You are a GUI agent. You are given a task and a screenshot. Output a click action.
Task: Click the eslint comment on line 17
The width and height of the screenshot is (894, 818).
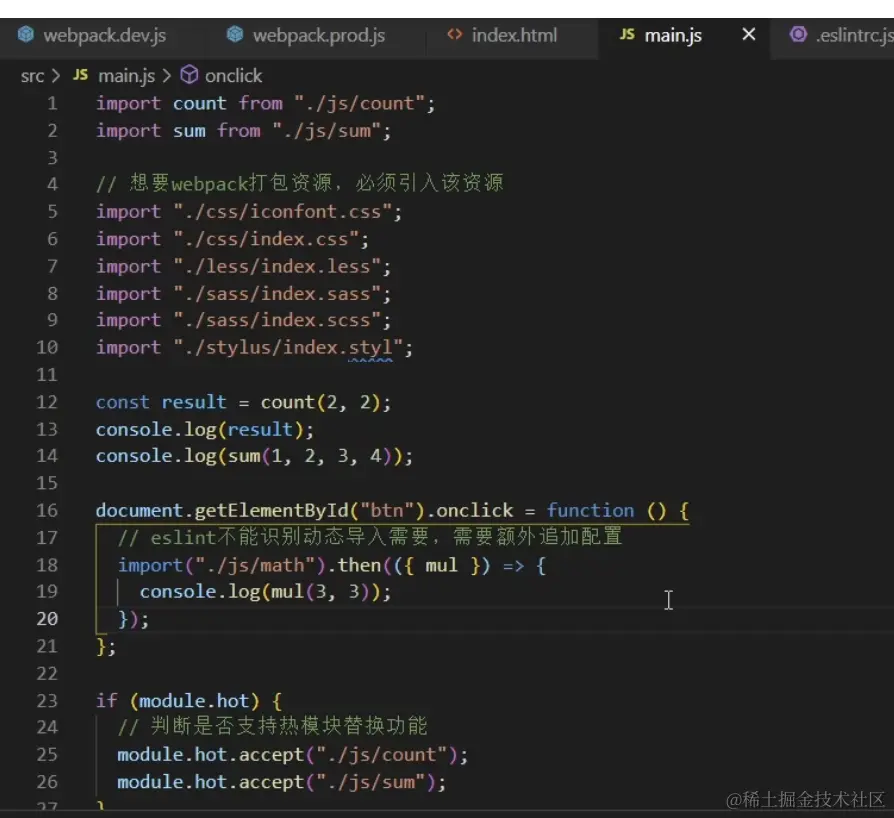pos(369,536)
